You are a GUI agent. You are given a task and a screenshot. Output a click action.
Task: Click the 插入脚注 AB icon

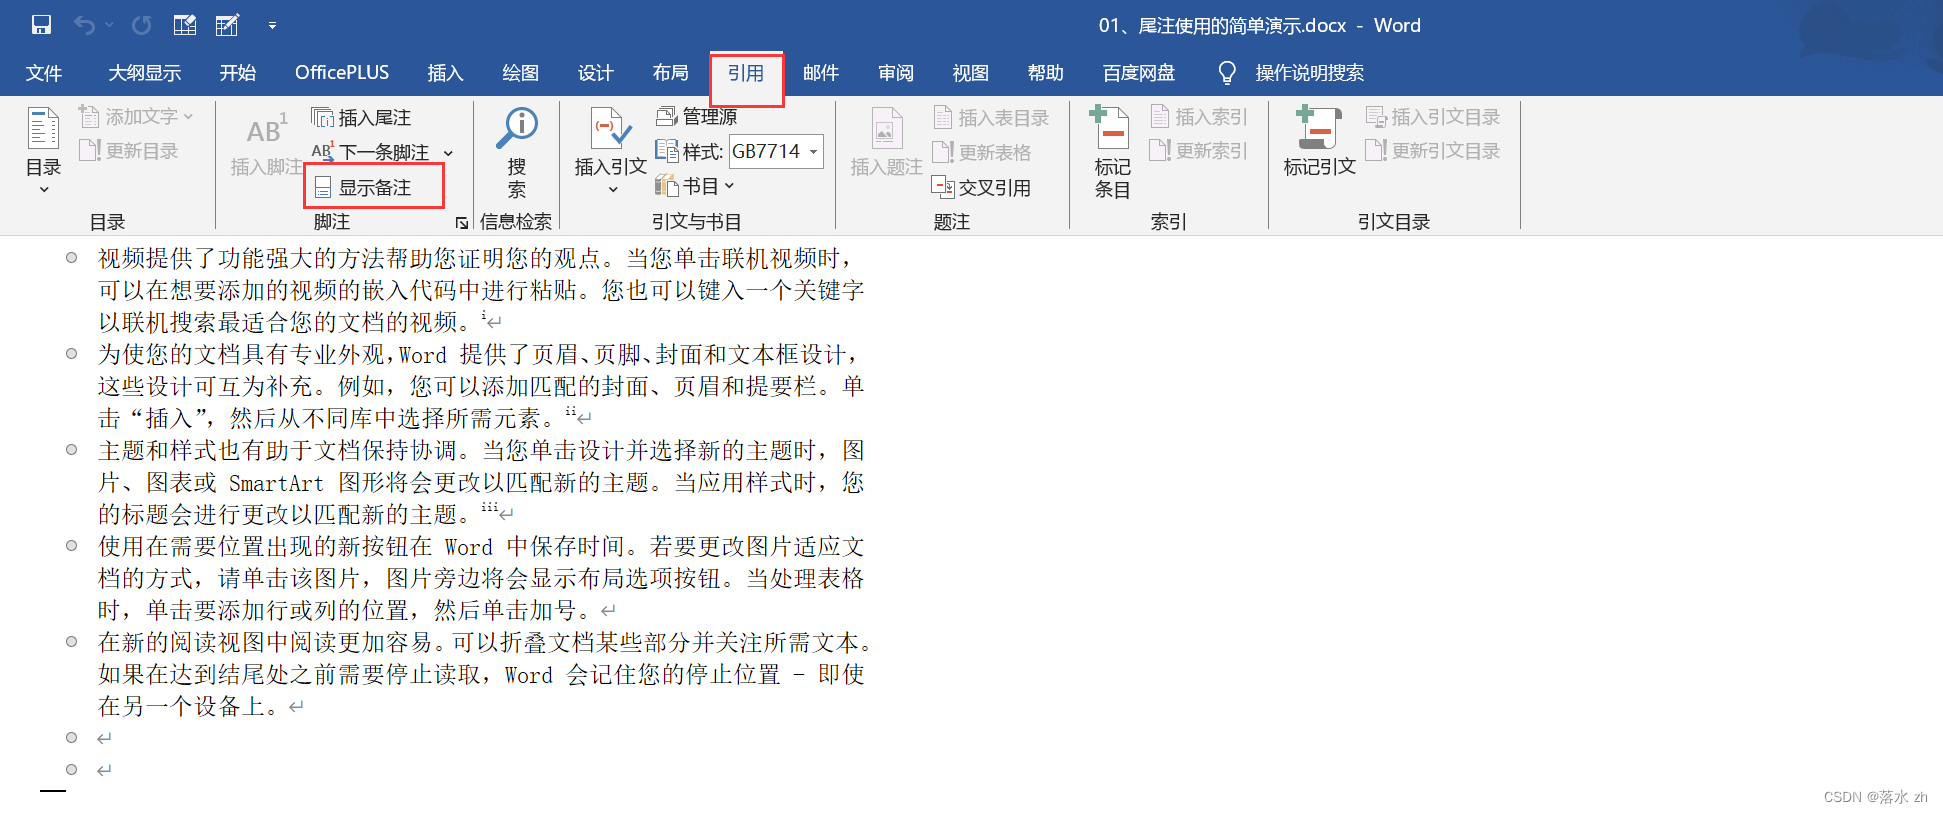(x=266, y=131)
